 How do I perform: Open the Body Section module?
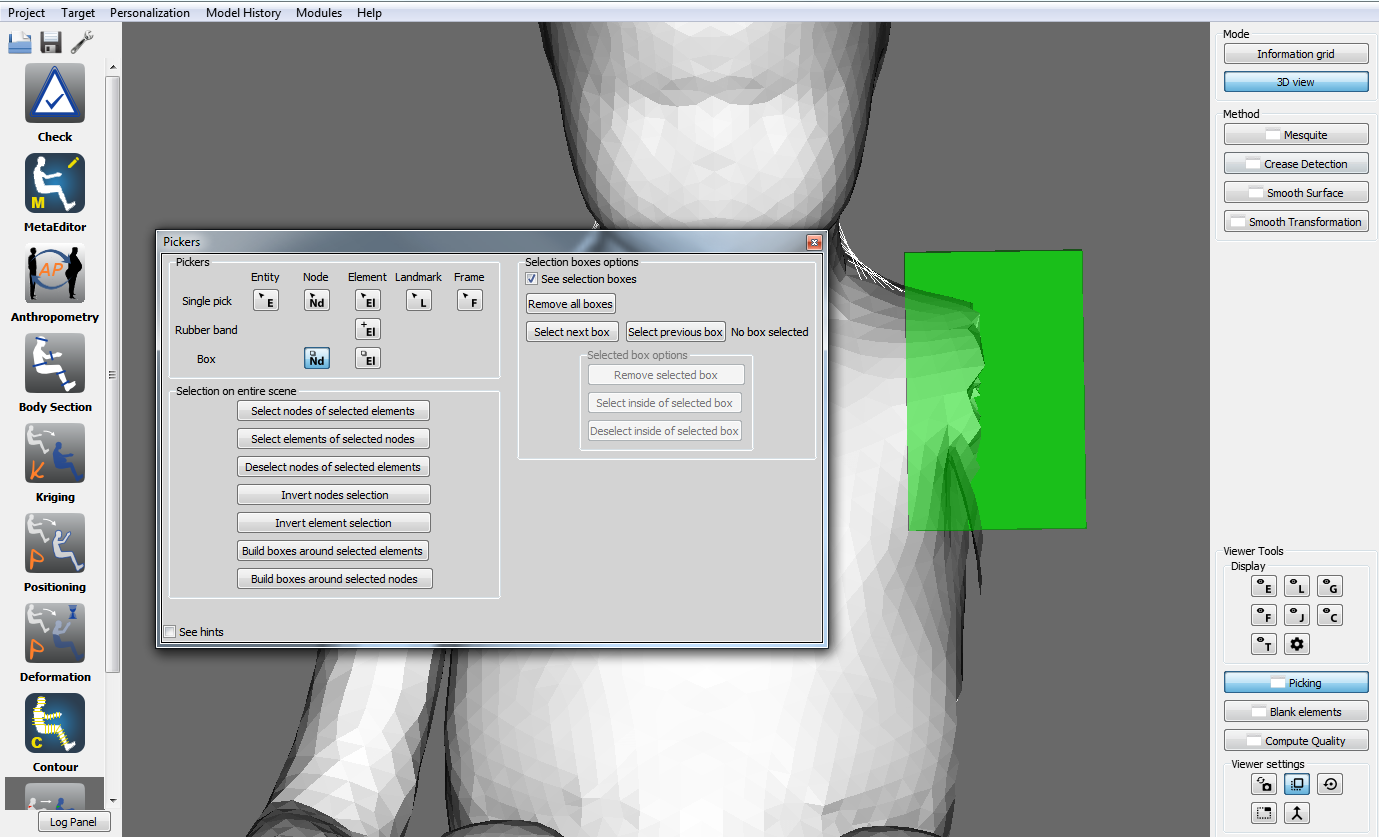(x=55, y=363)
